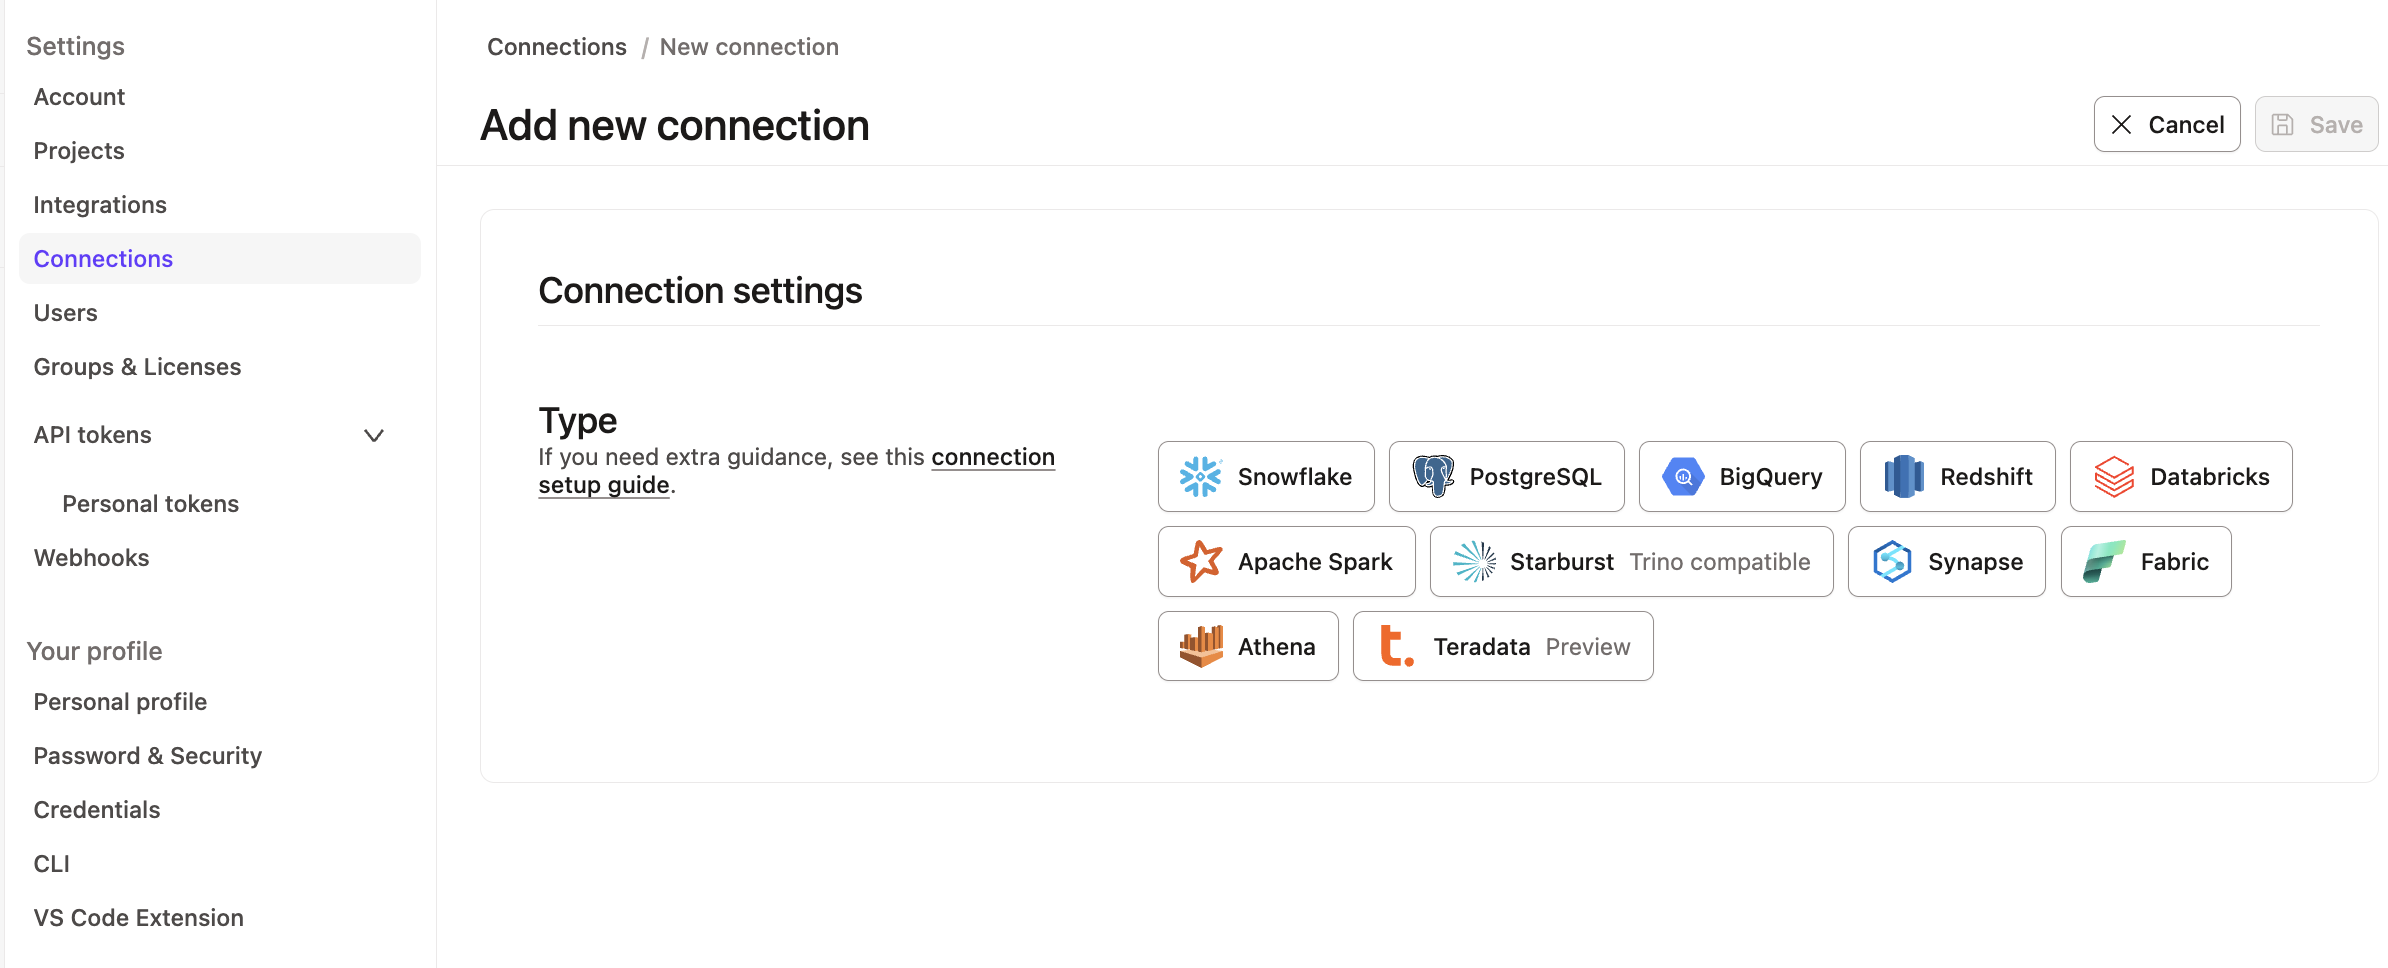2388x968 pixels.
Task: Switch to the Integrations settings page
Action: point(100,204)
